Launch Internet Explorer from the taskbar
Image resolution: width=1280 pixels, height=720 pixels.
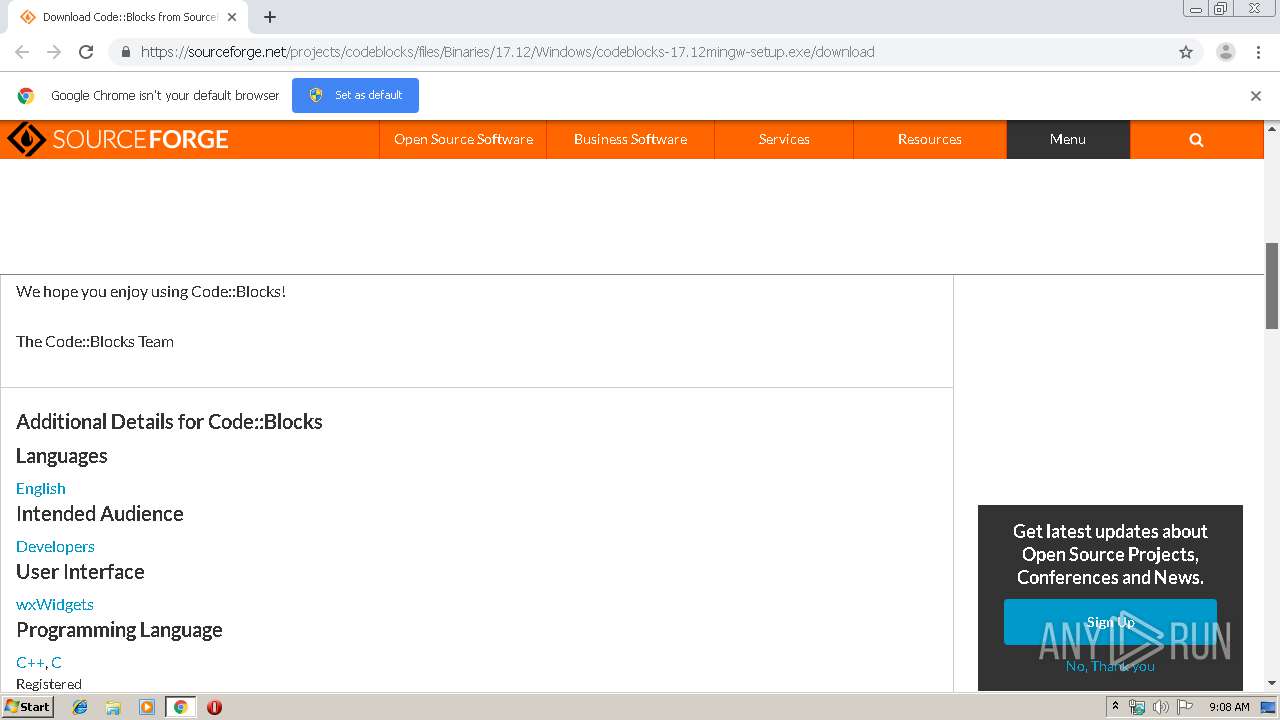tap(80, 707)
